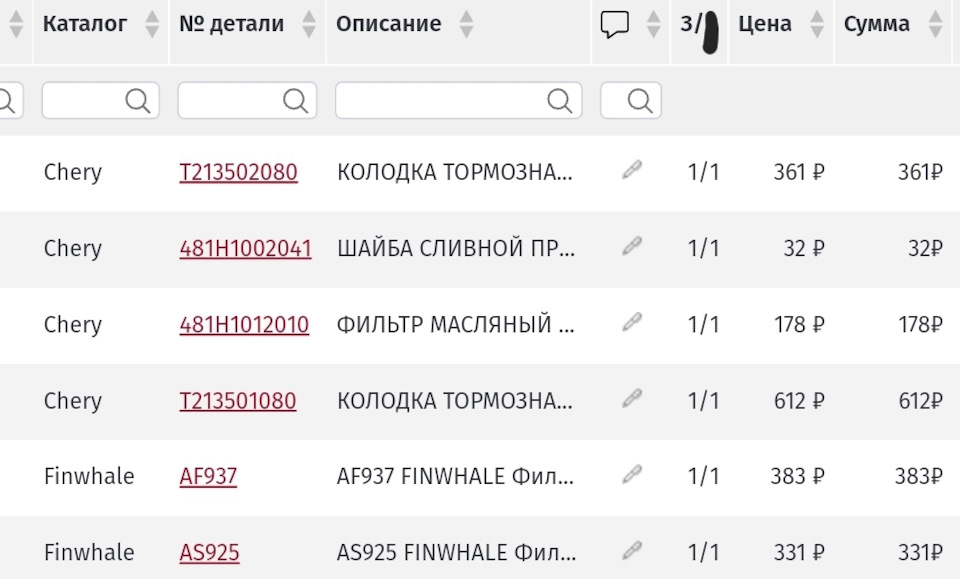The width and height of the screenshot is (960, 579).
Task: Open part number link 481H1002041
Action: (245, 248)
